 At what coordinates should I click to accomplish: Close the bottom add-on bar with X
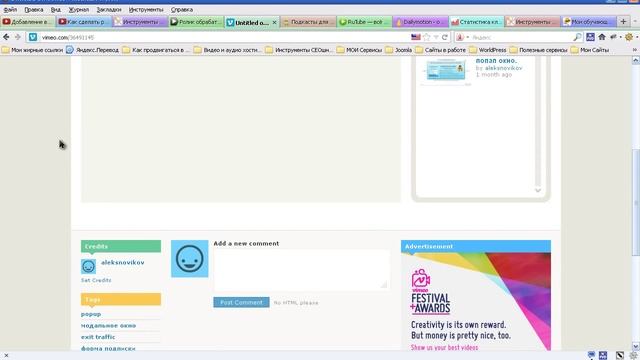[6, 356]
